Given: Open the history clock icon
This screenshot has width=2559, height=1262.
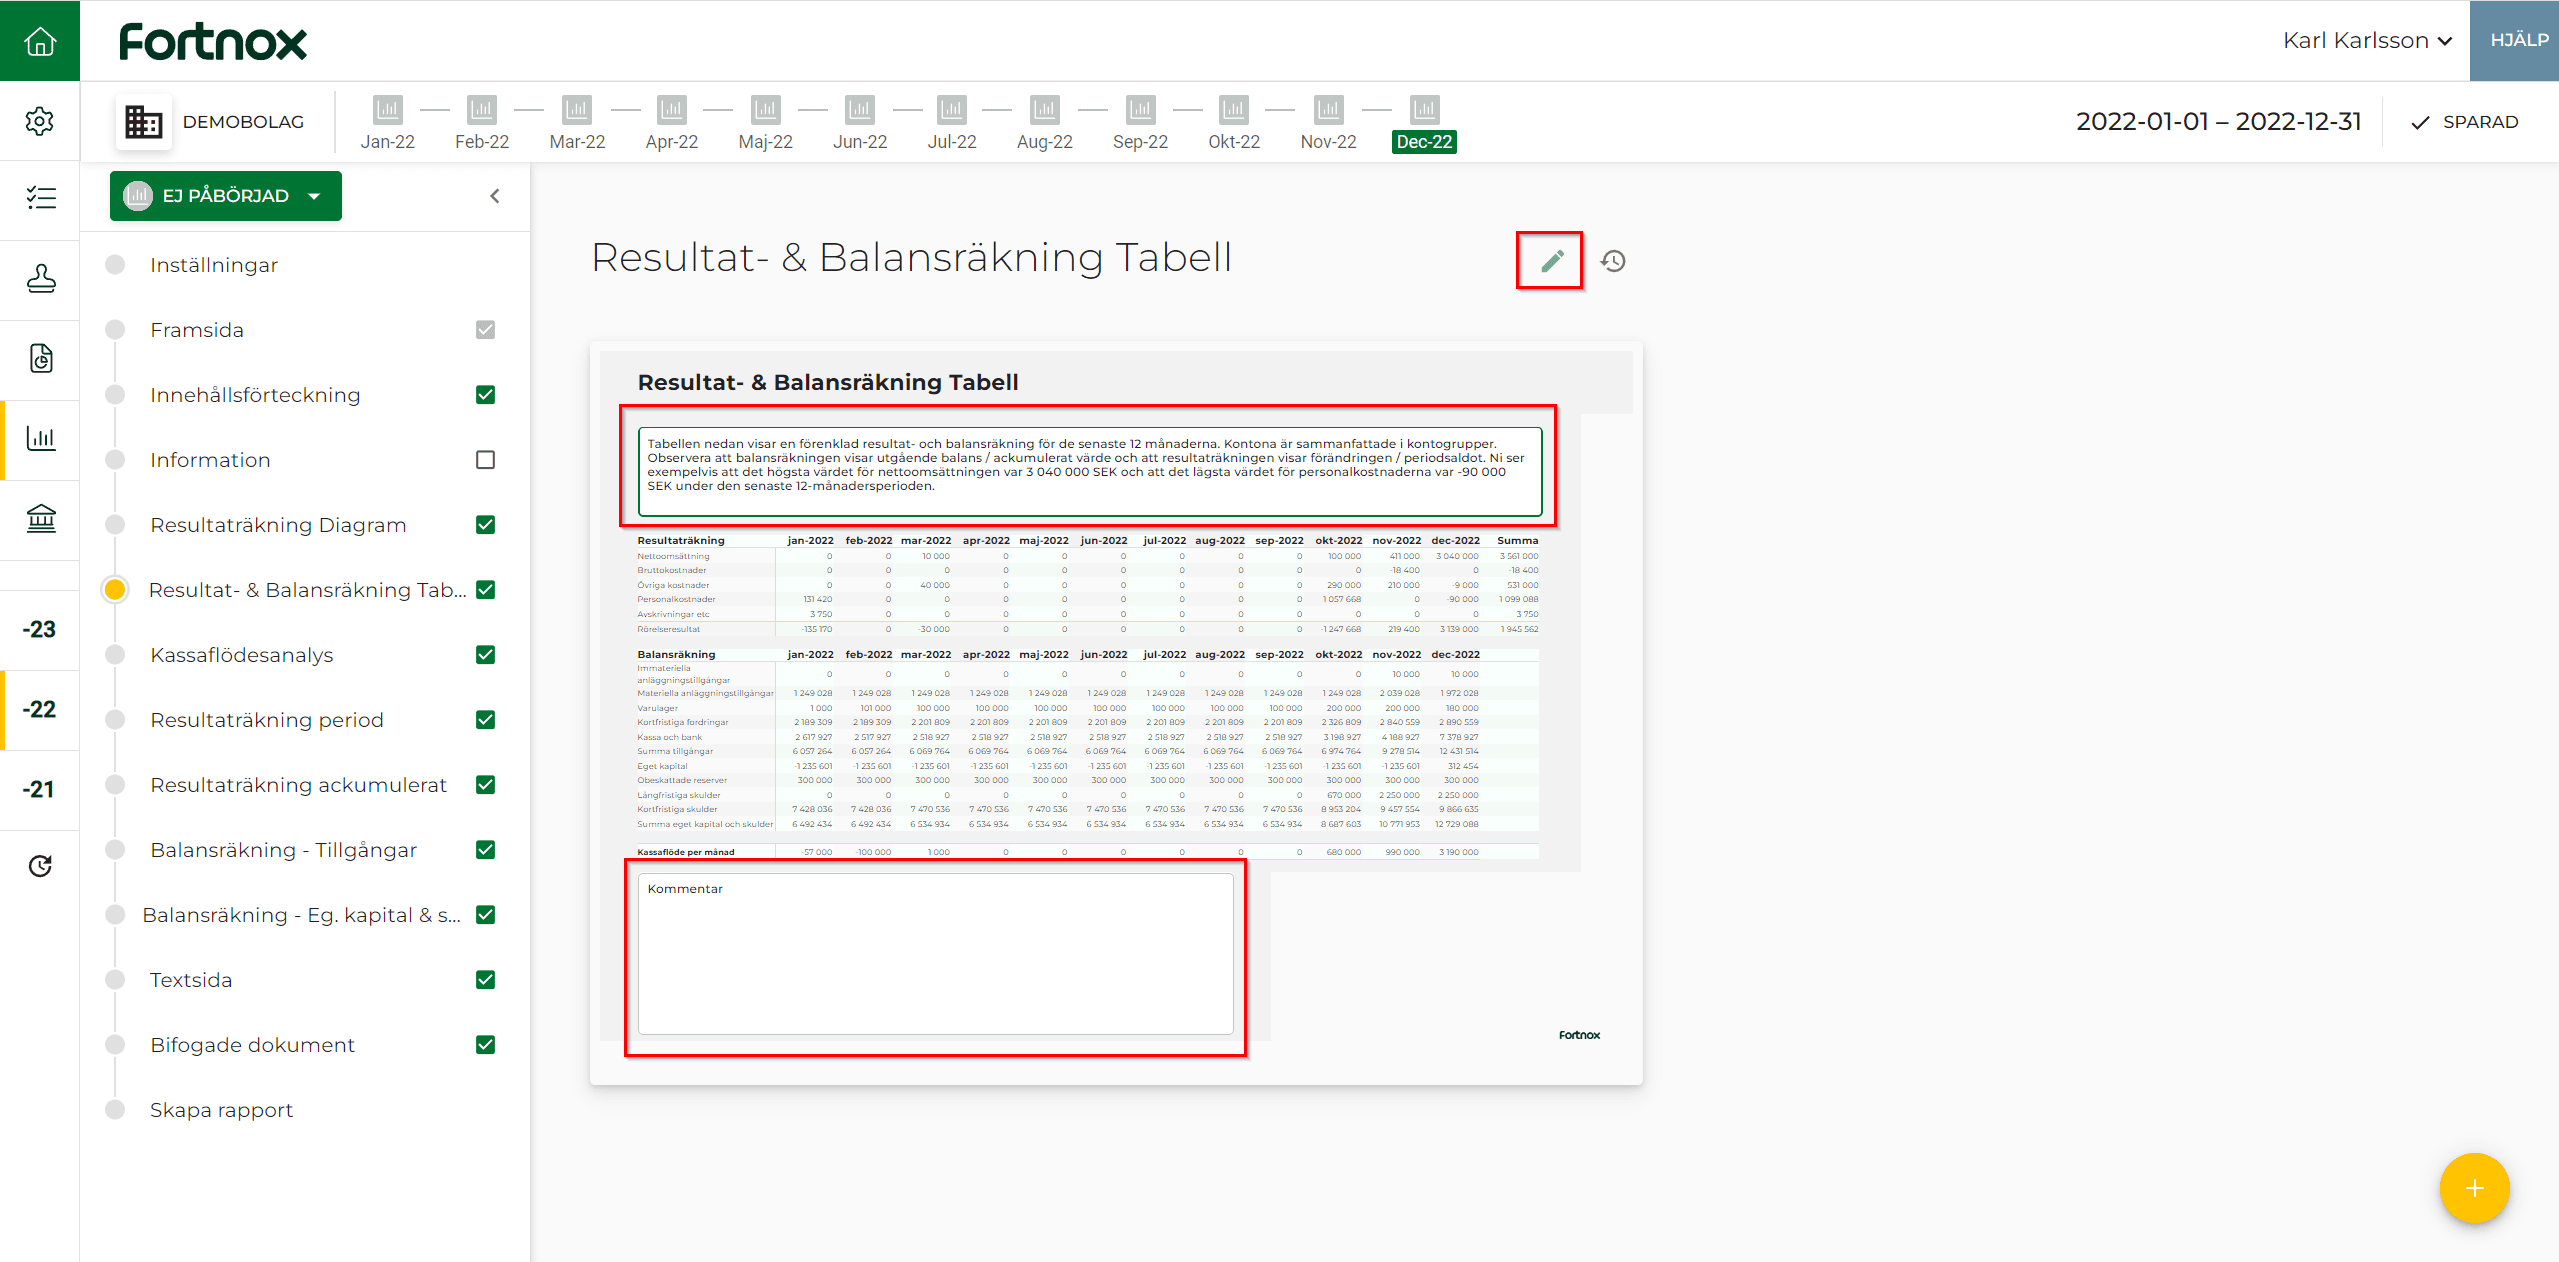Looking at the screenshot, I should [1613, 261].
